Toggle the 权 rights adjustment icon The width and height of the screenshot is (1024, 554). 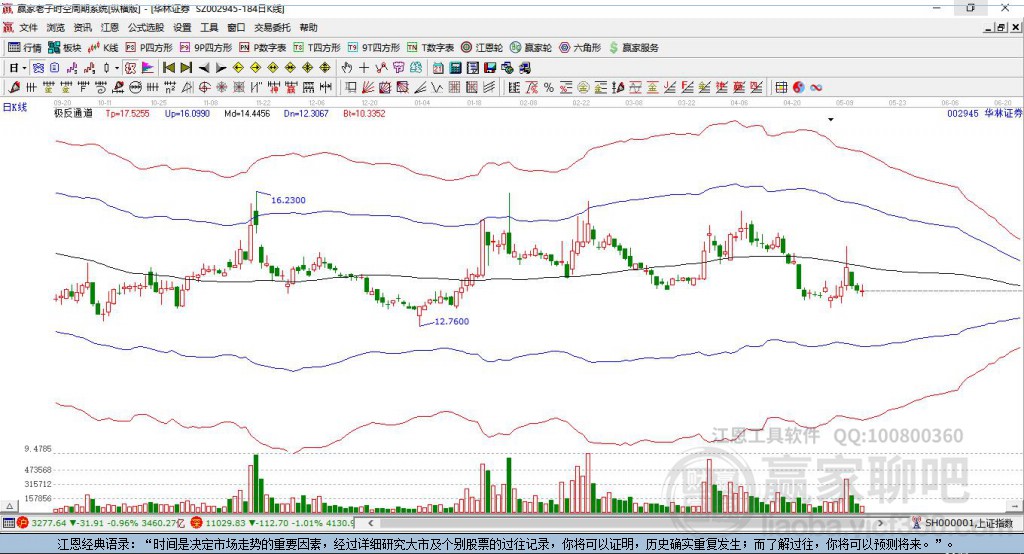(130, 68)
